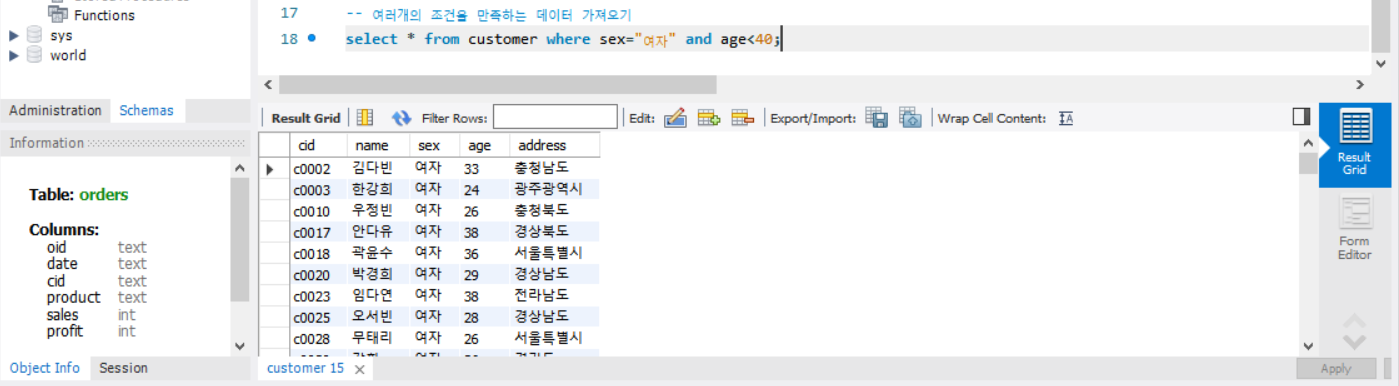Click address 광주광역시 in row c0003
1399x386 pixels.
coord(554,189)
